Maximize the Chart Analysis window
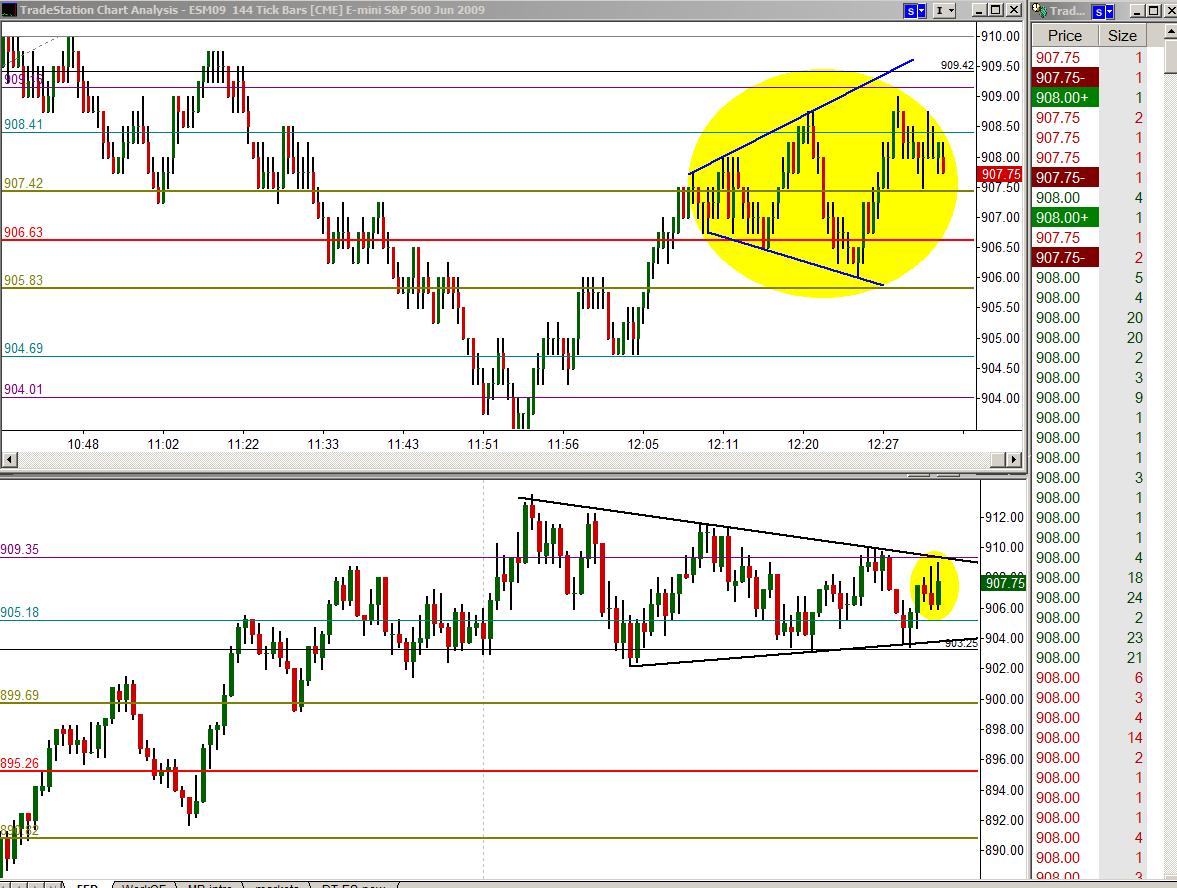This screenshot has width=1177, height=888. pyautogui.click(x=996, y=11)
